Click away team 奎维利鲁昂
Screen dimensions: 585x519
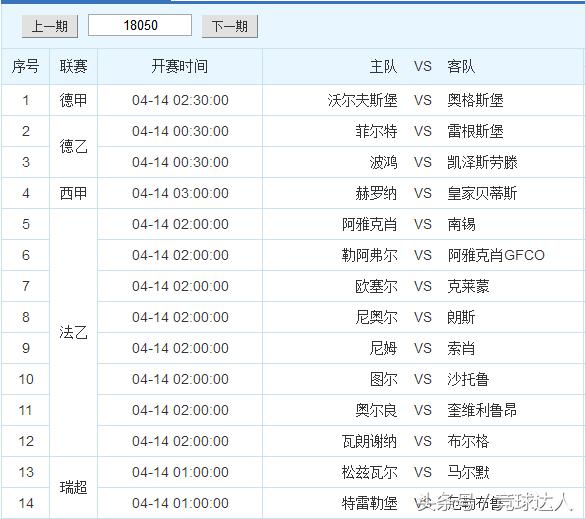[x=482, y=410]
